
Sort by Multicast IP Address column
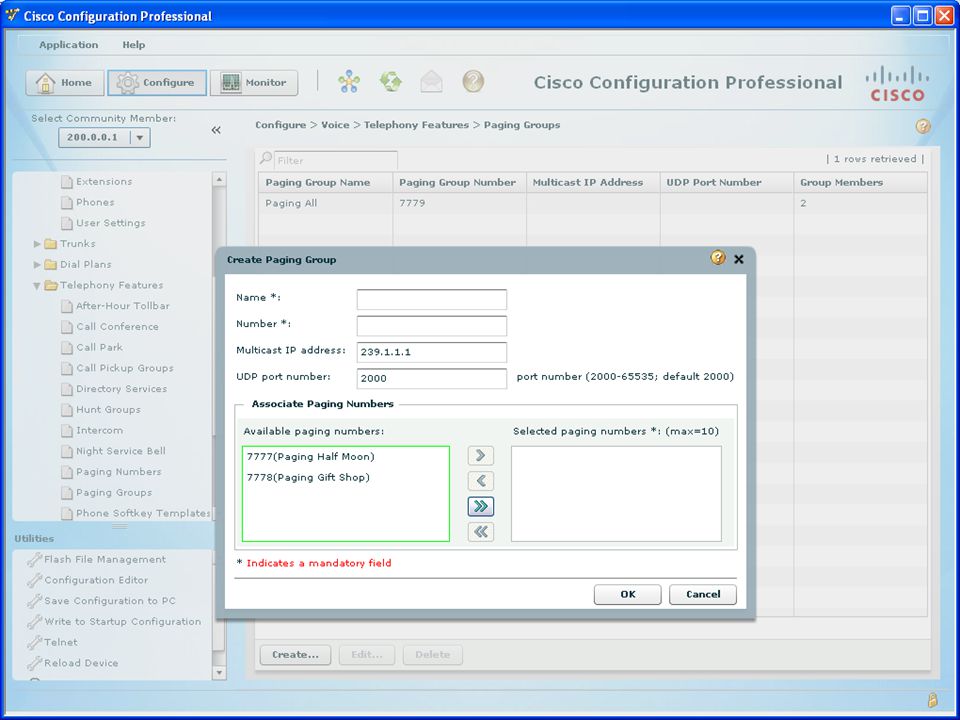593,182
